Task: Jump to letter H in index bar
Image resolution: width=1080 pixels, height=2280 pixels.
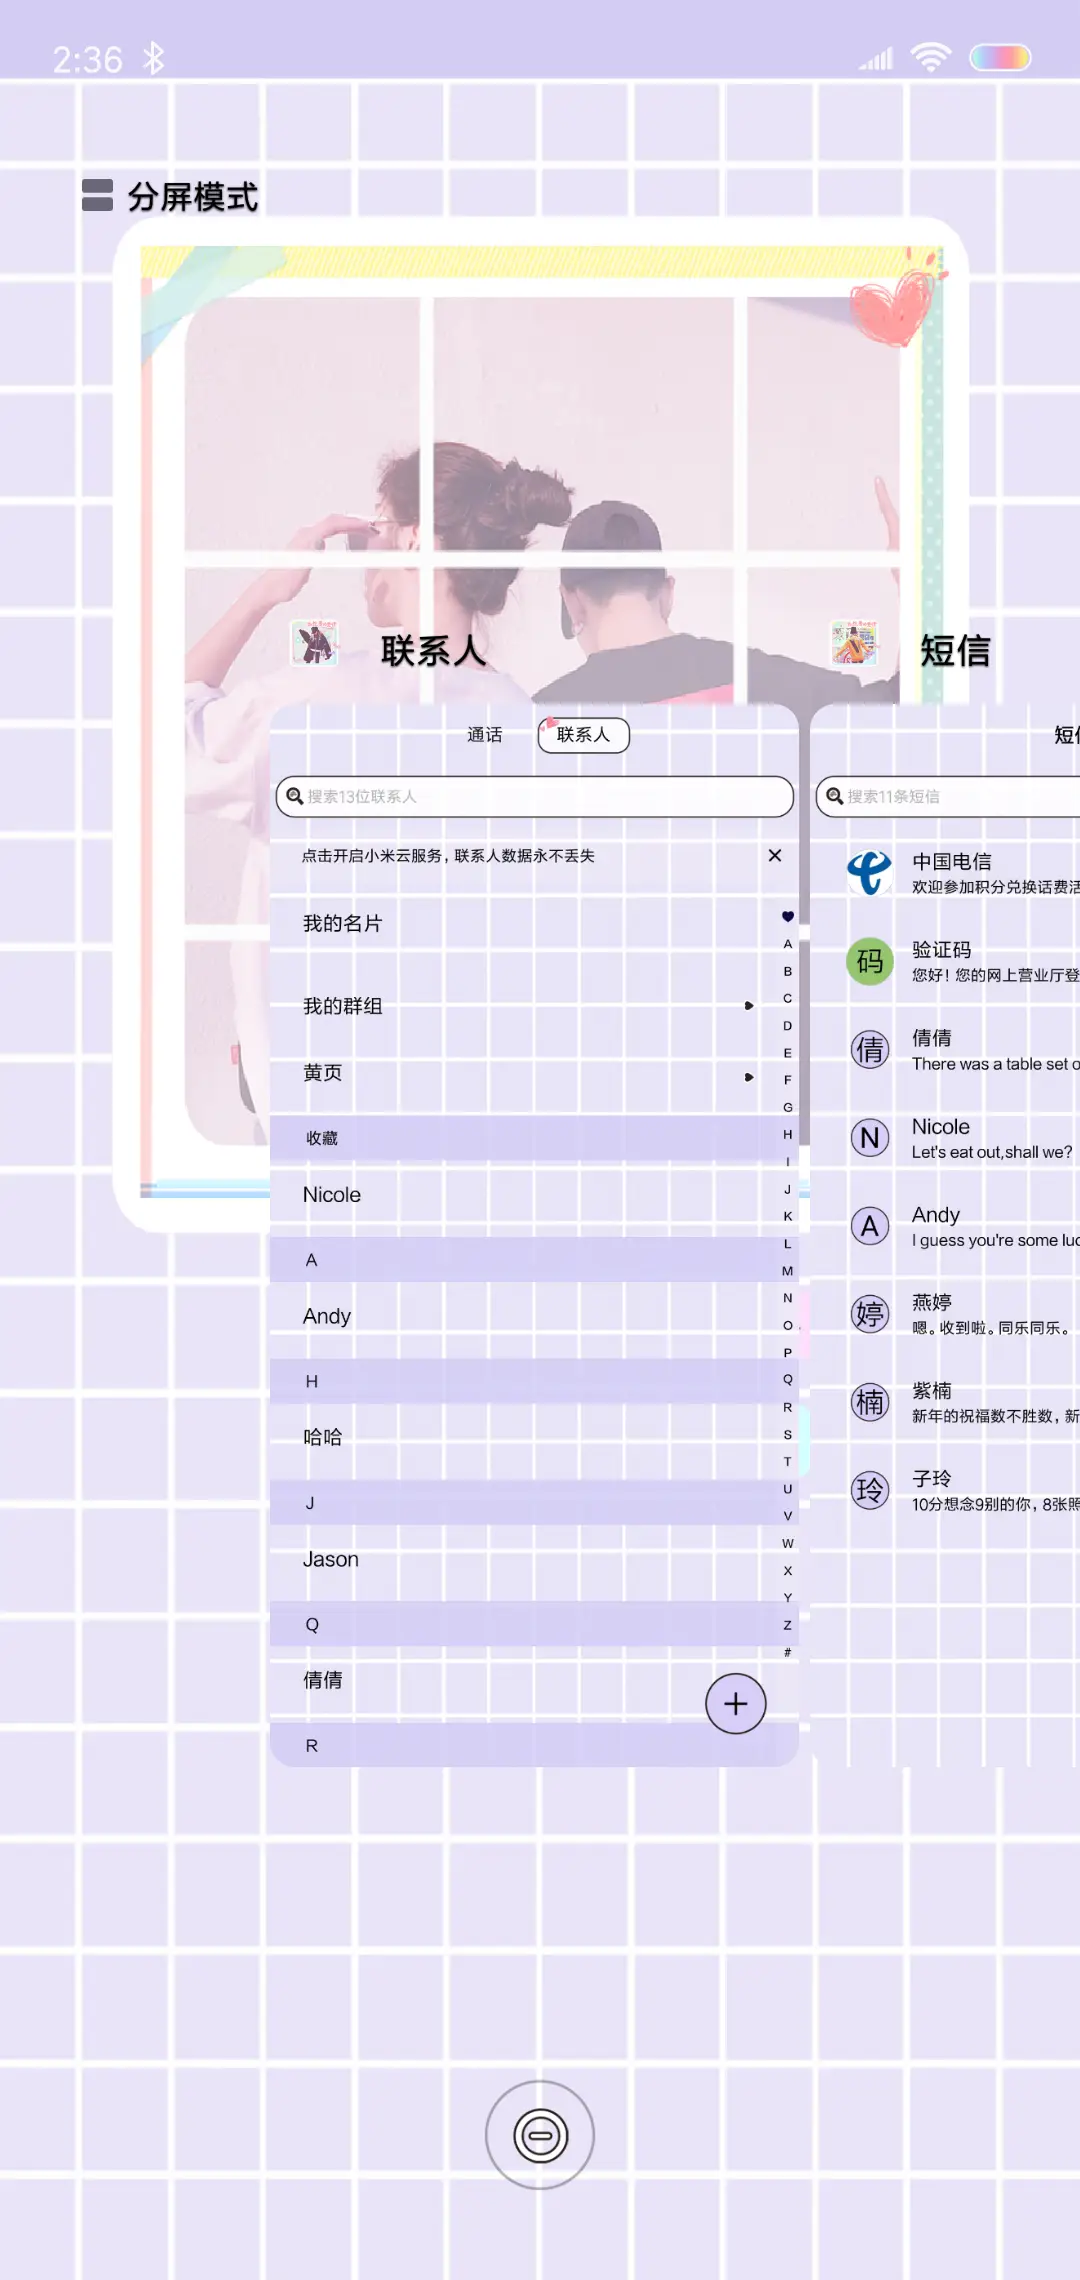Action: pyautogui.click(x=788, y=1135)
